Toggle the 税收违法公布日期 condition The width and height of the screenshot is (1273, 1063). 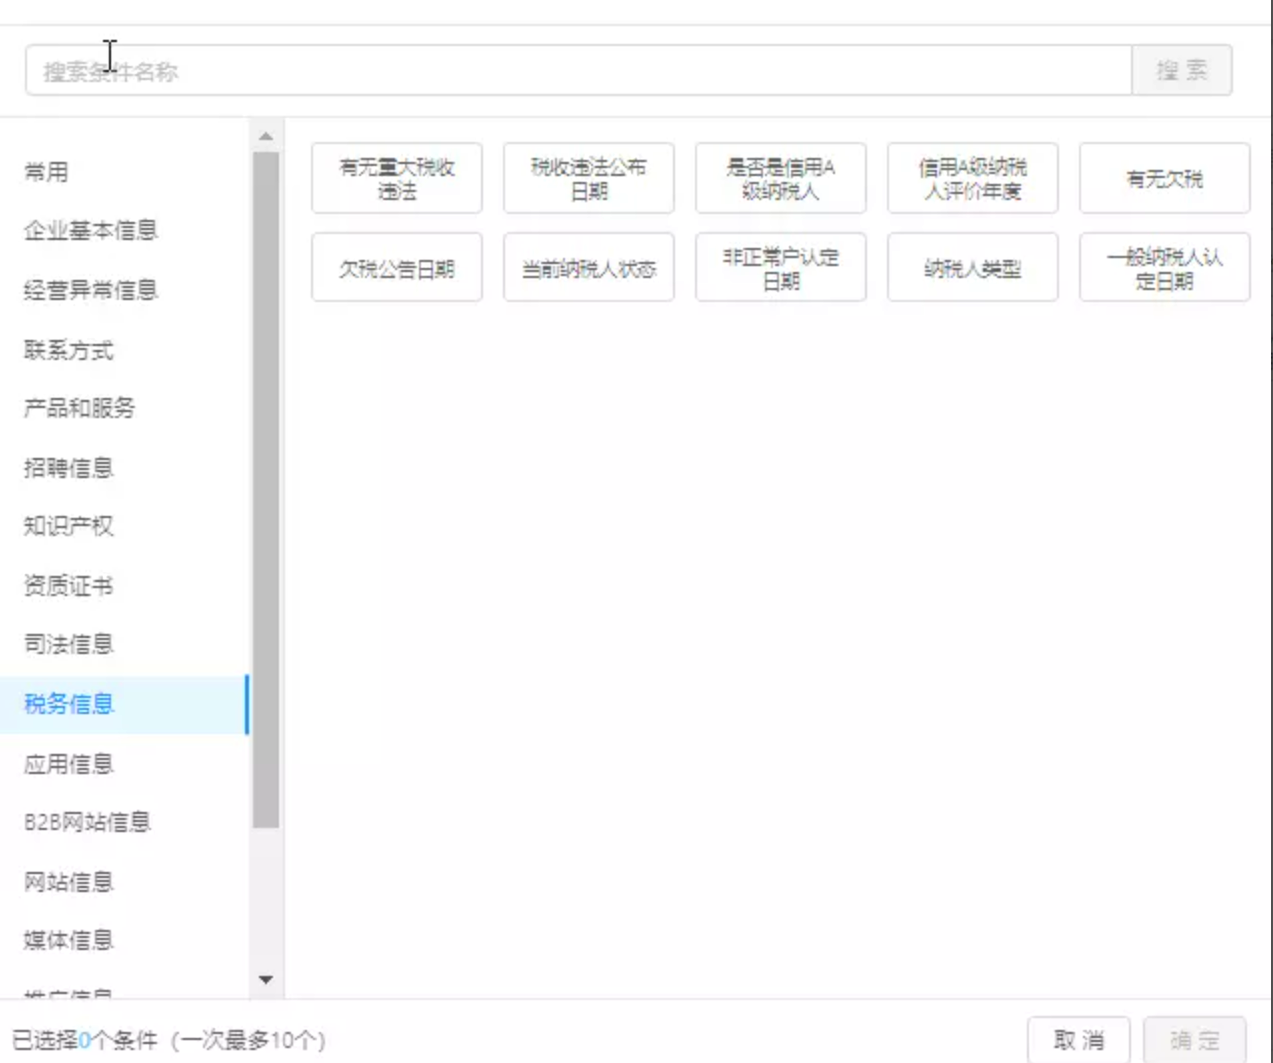pyautogui.click(x=589, y=179)
